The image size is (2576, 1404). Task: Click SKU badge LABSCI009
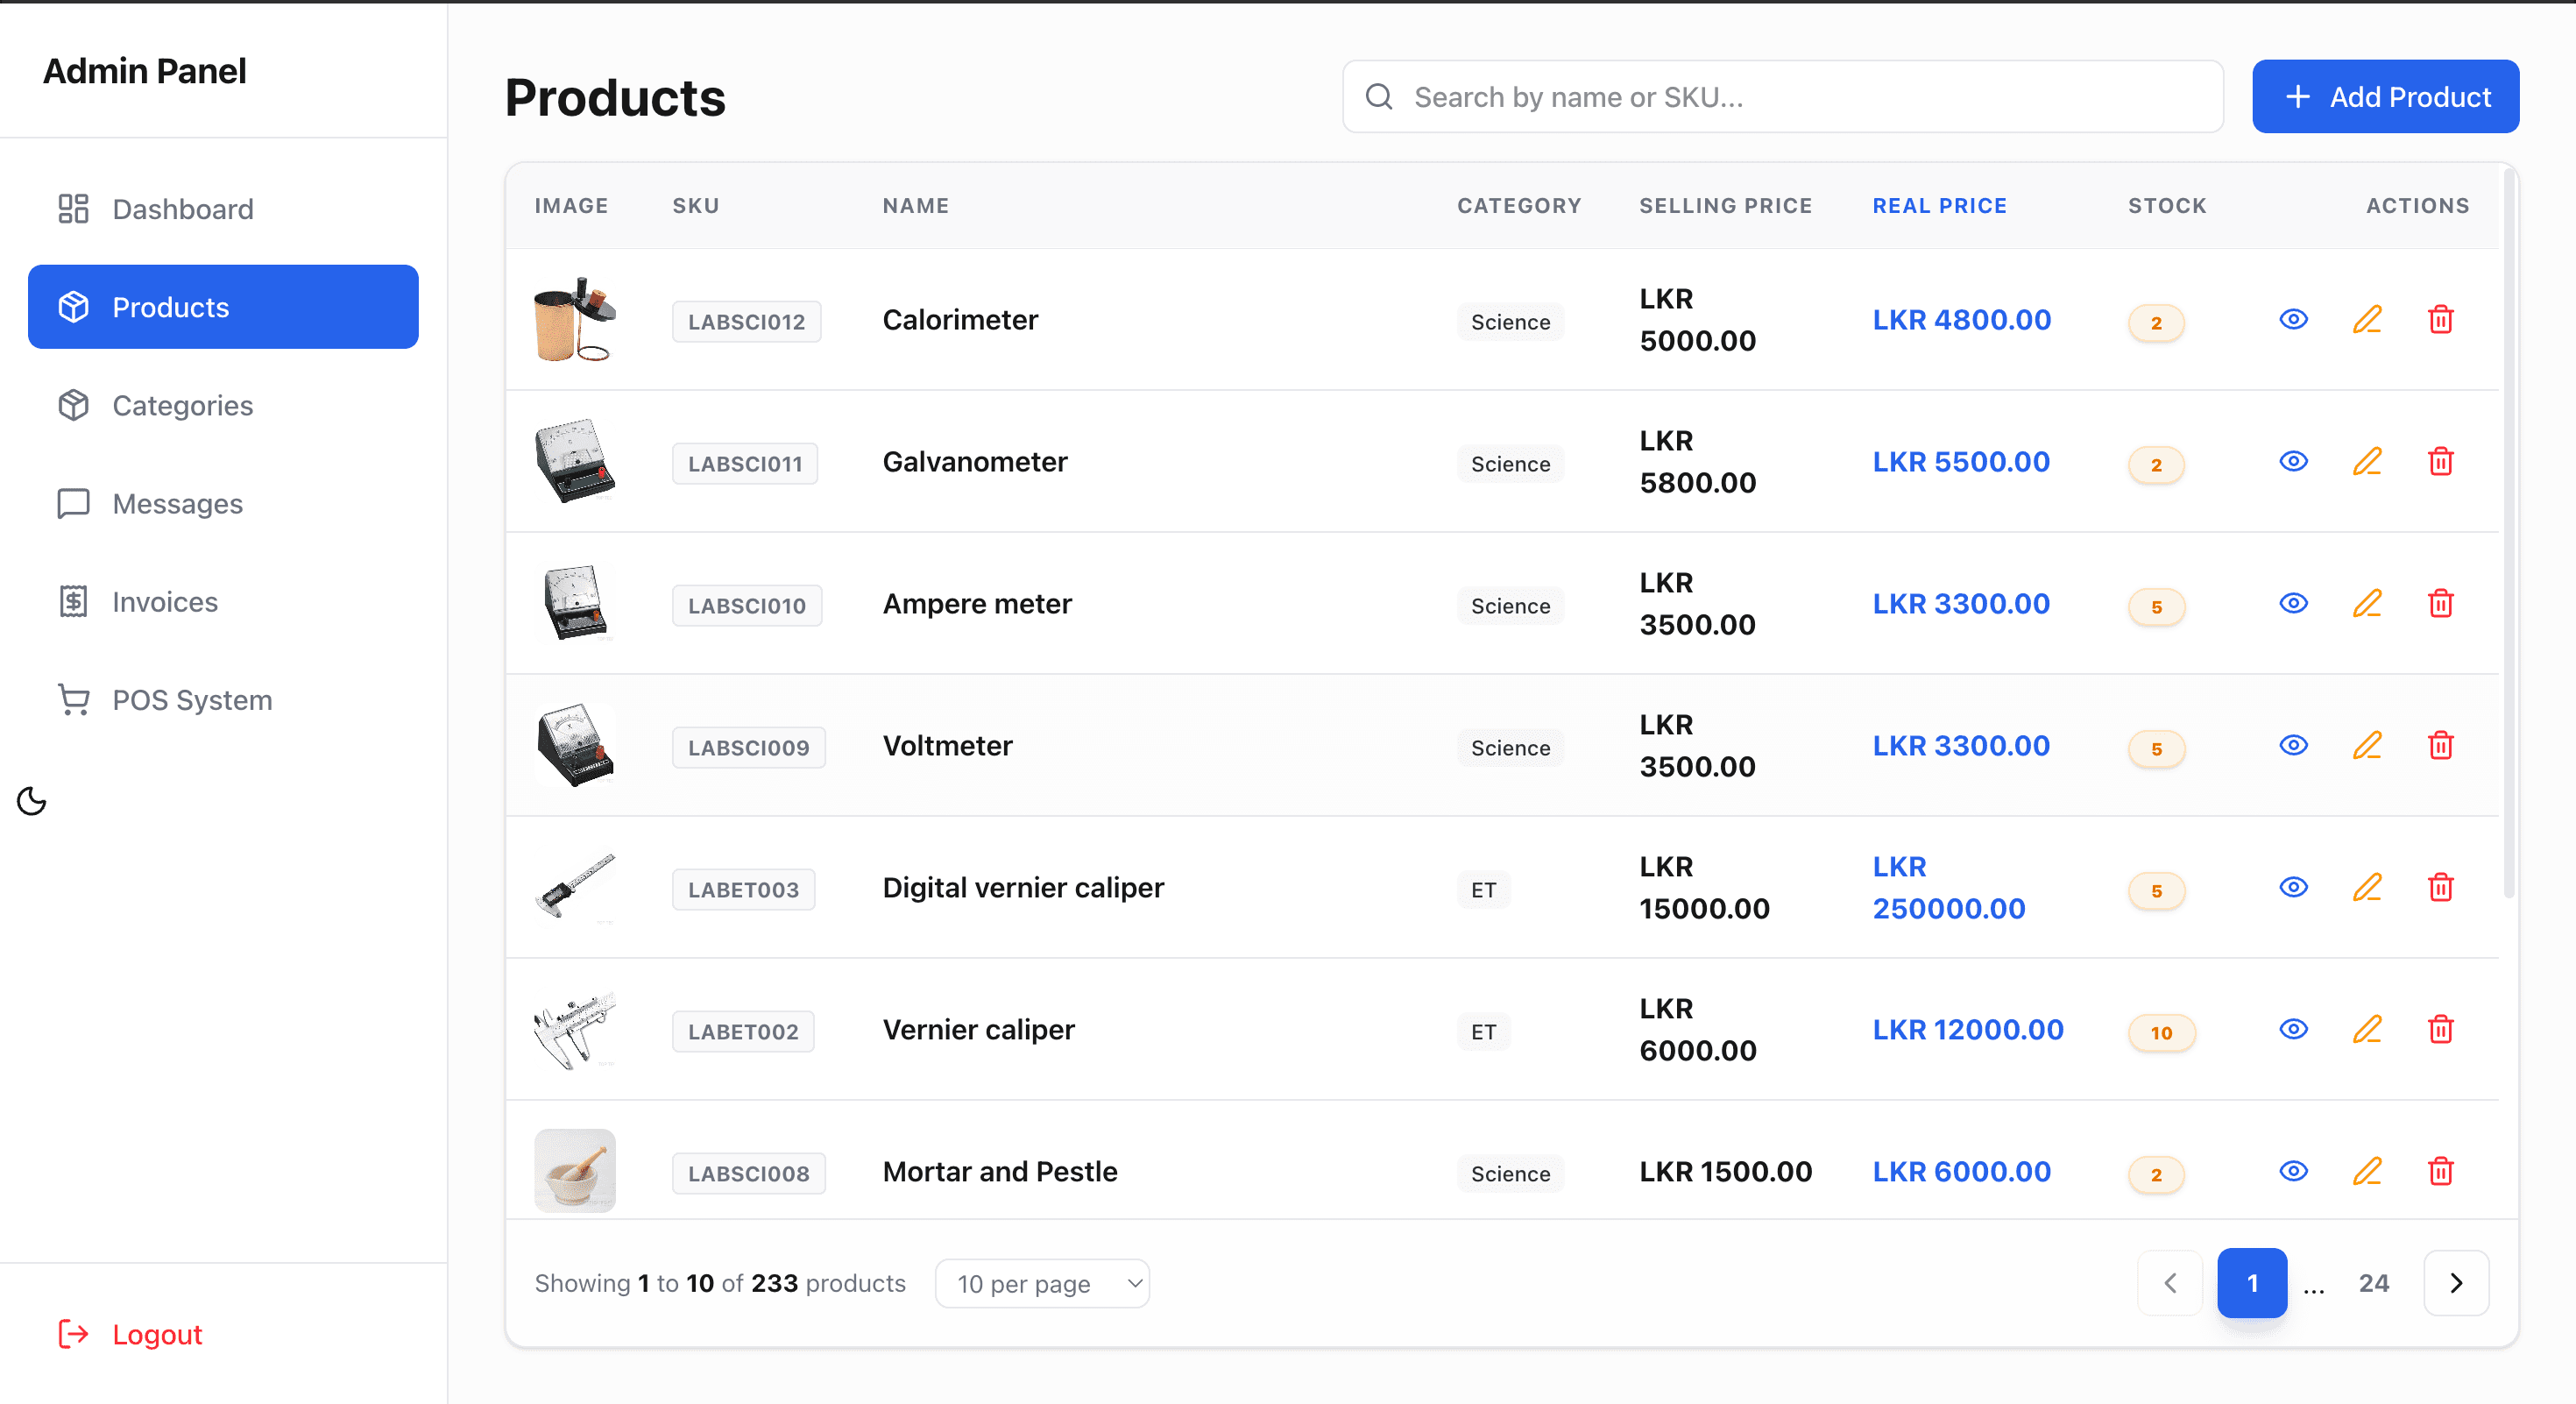click(748, 748)
